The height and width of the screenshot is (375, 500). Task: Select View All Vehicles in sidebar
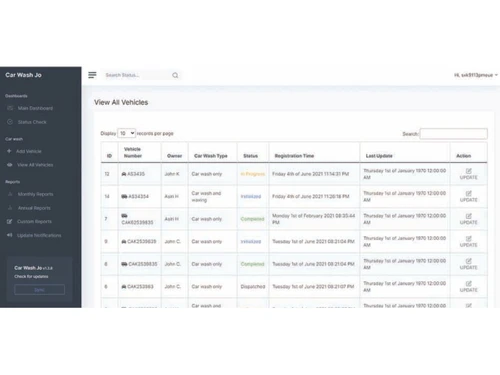point(35,165)
